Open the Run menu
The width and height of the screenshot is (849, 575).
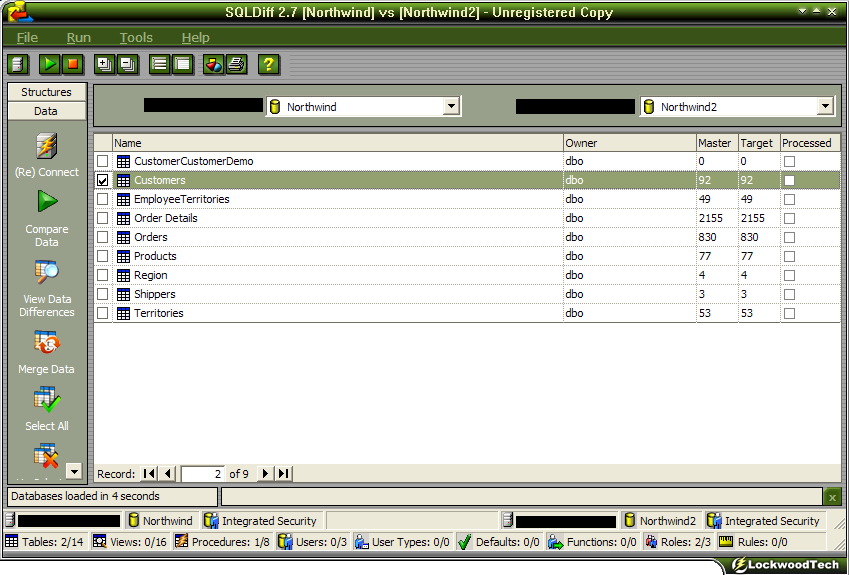point(79,37)
